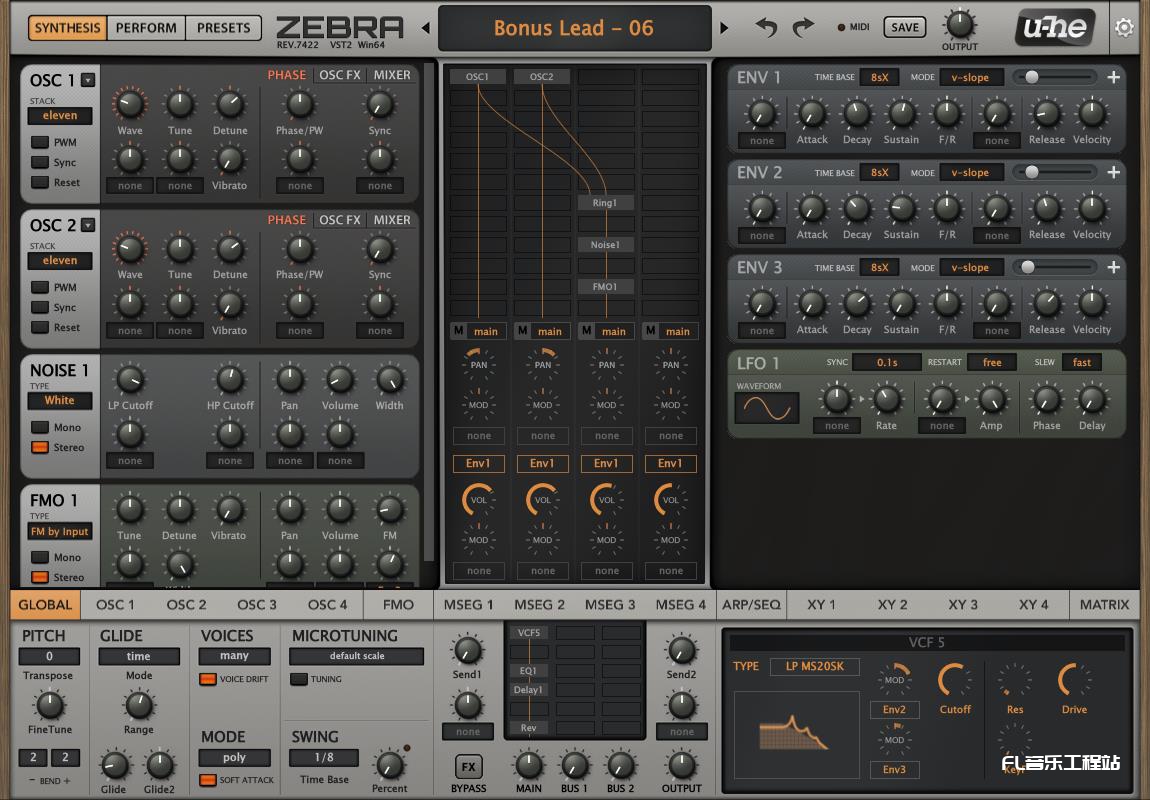Turn off Voice Drift
This screenshot has width=1150, height=800.
click(208, 680)
